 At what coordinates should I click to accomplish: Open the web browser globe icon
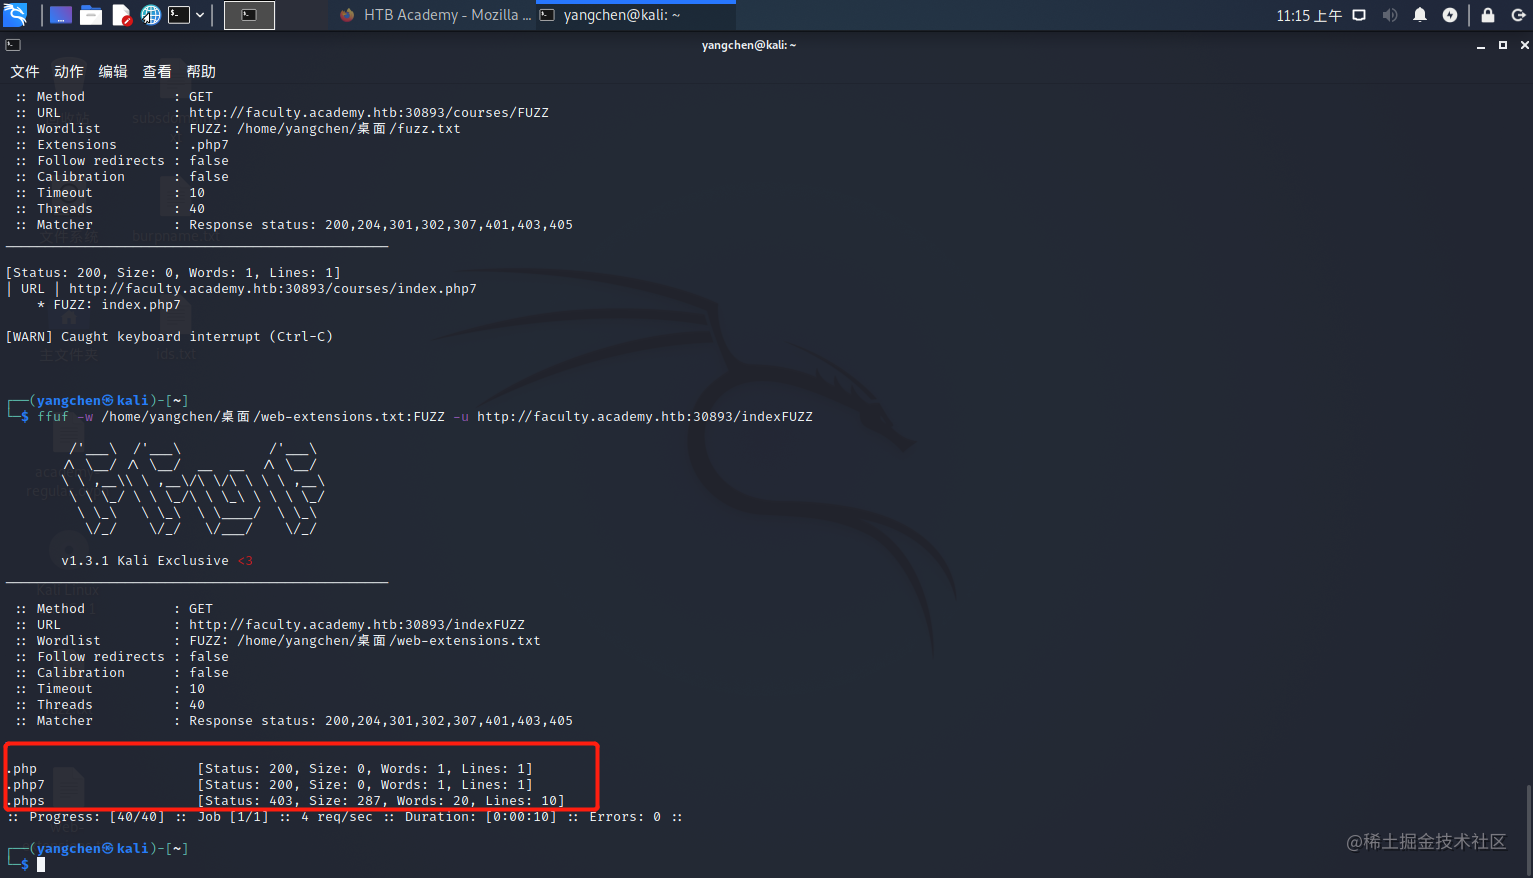[x=151, y=15]
